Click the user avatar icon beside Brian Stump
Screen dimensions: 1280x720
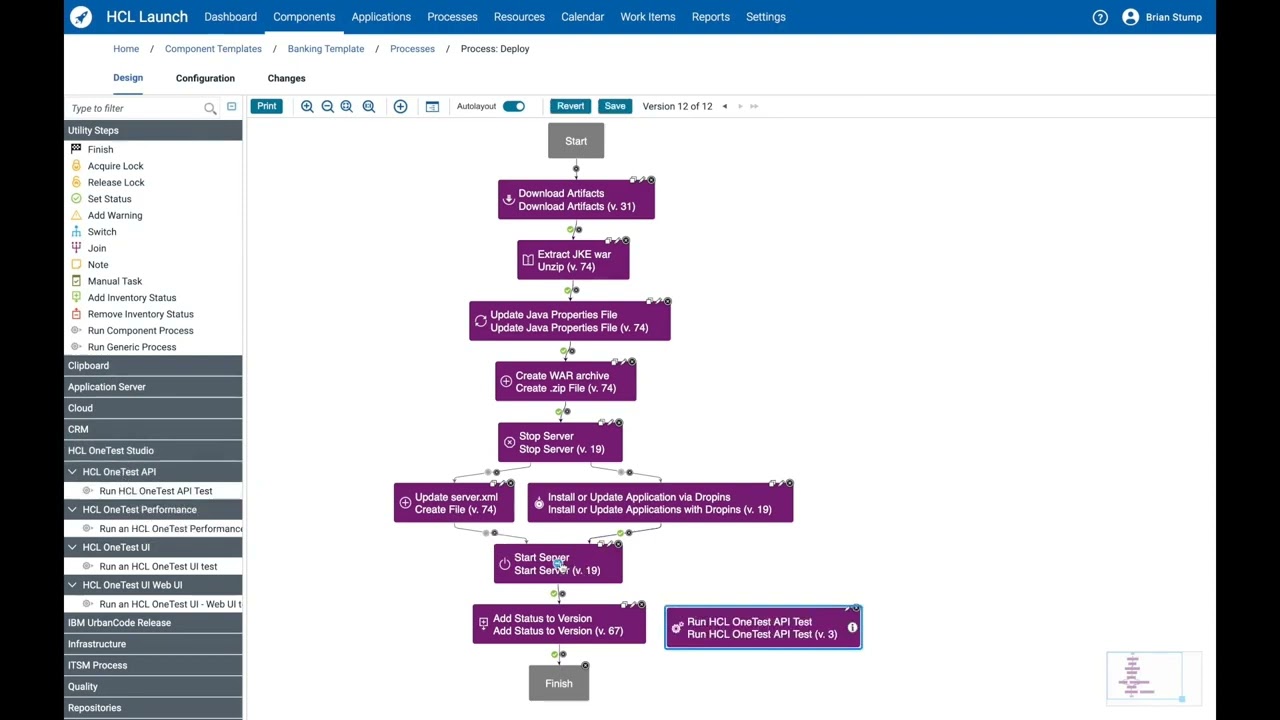coord(1130,17)
